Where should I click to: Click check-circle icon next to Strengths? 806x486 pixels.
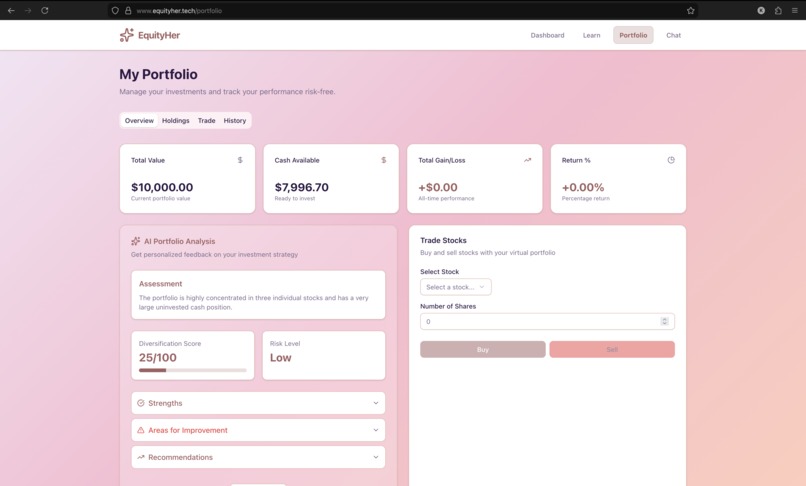click(141, 403)
